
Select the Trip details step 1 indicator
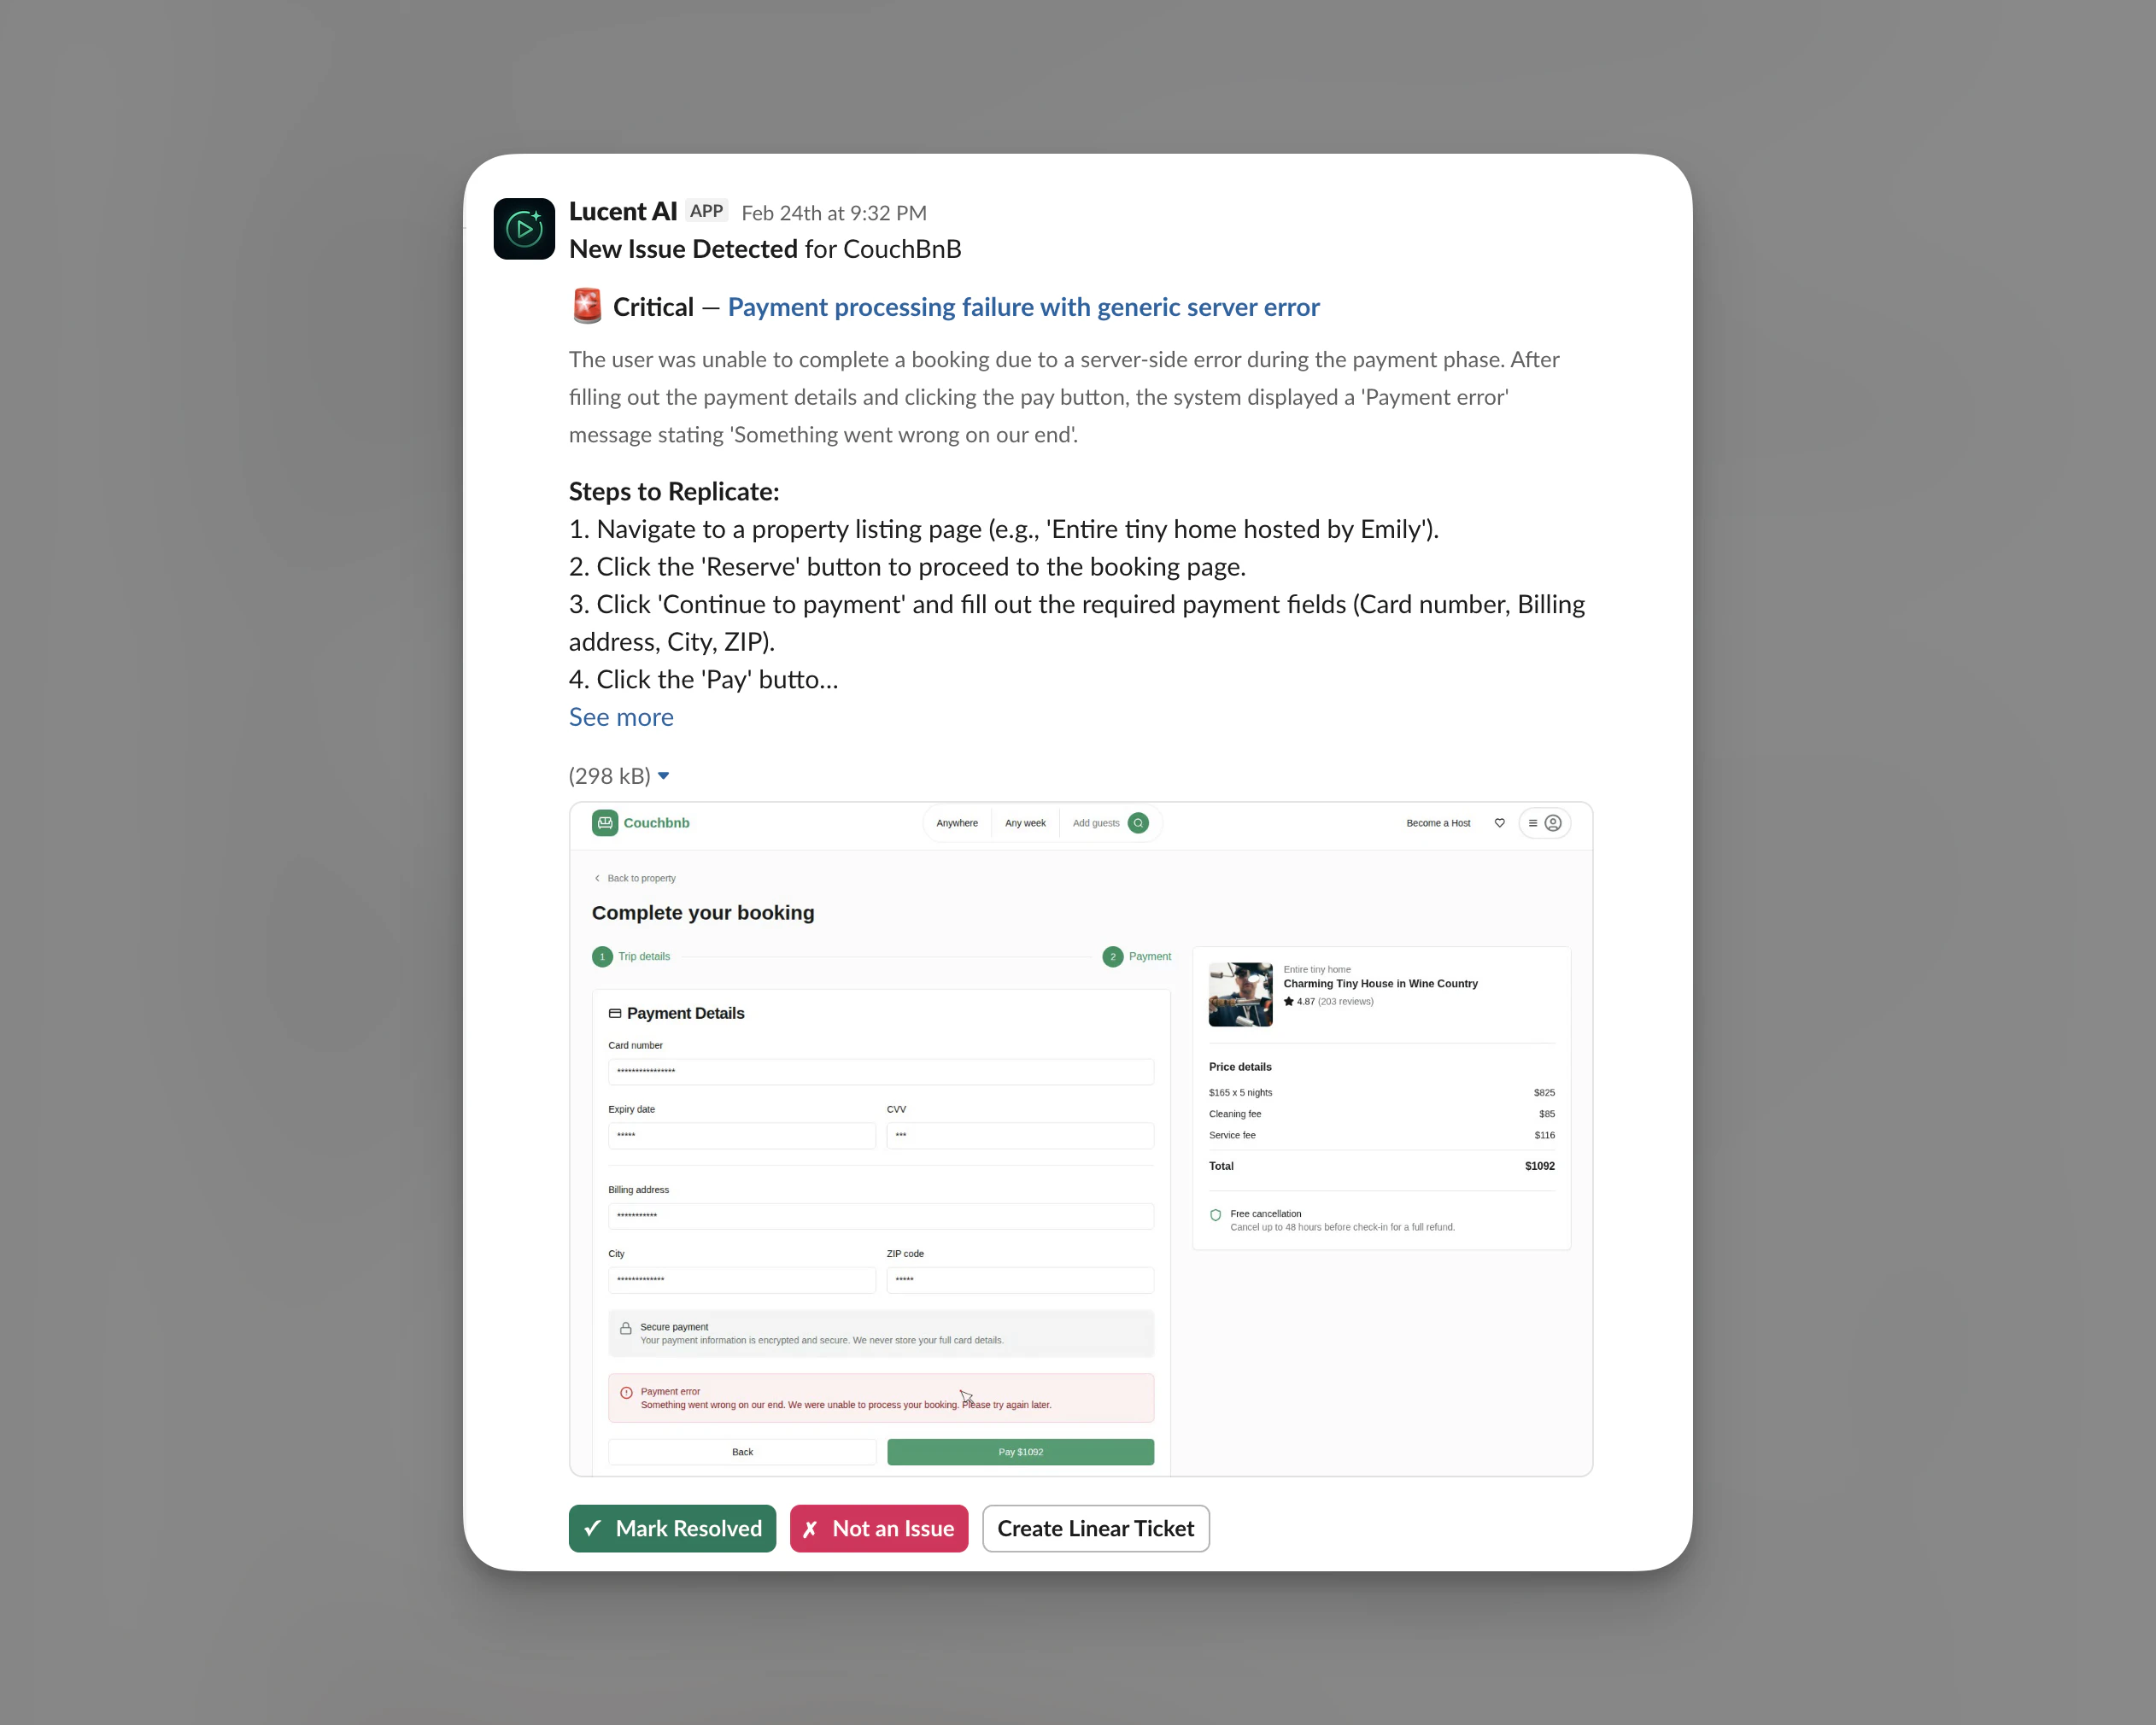pos(602,957)
